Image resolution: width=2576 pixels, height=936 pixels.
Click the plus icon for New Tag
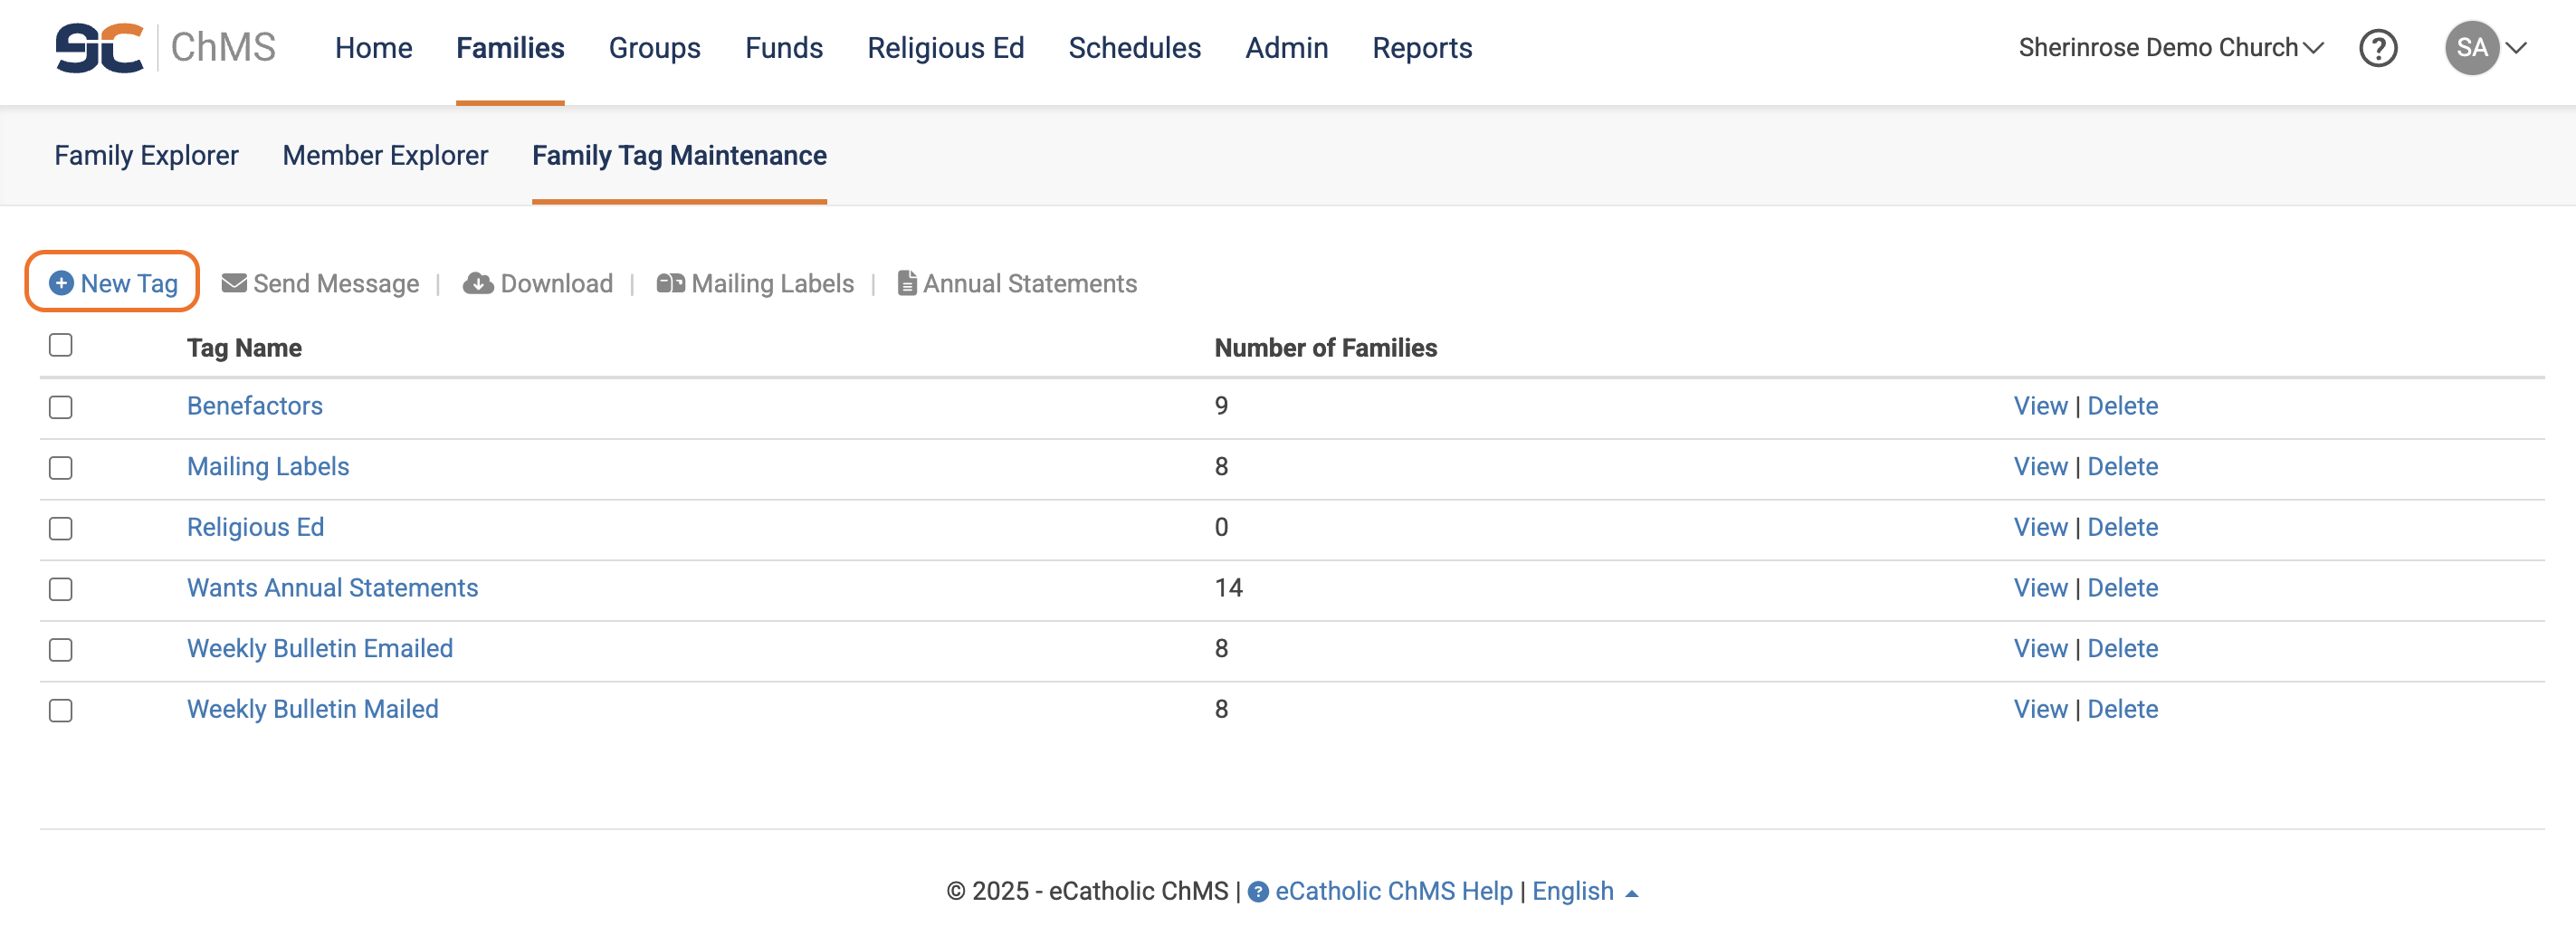61,284
